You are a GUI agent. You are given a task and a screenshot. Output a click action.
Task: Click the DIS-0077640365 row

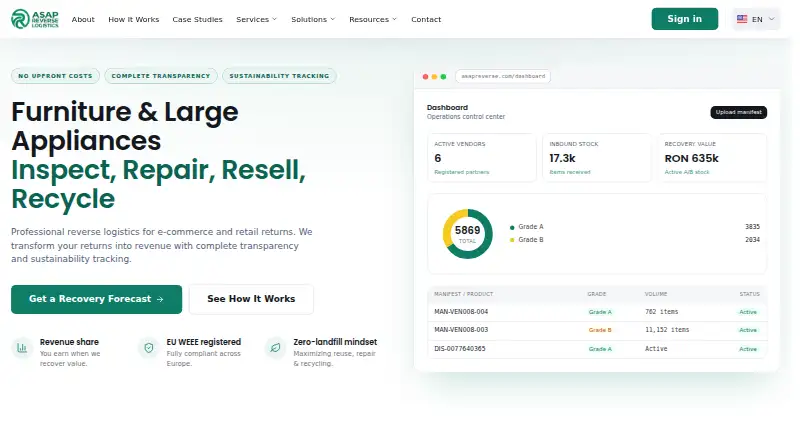pos(597,349)
